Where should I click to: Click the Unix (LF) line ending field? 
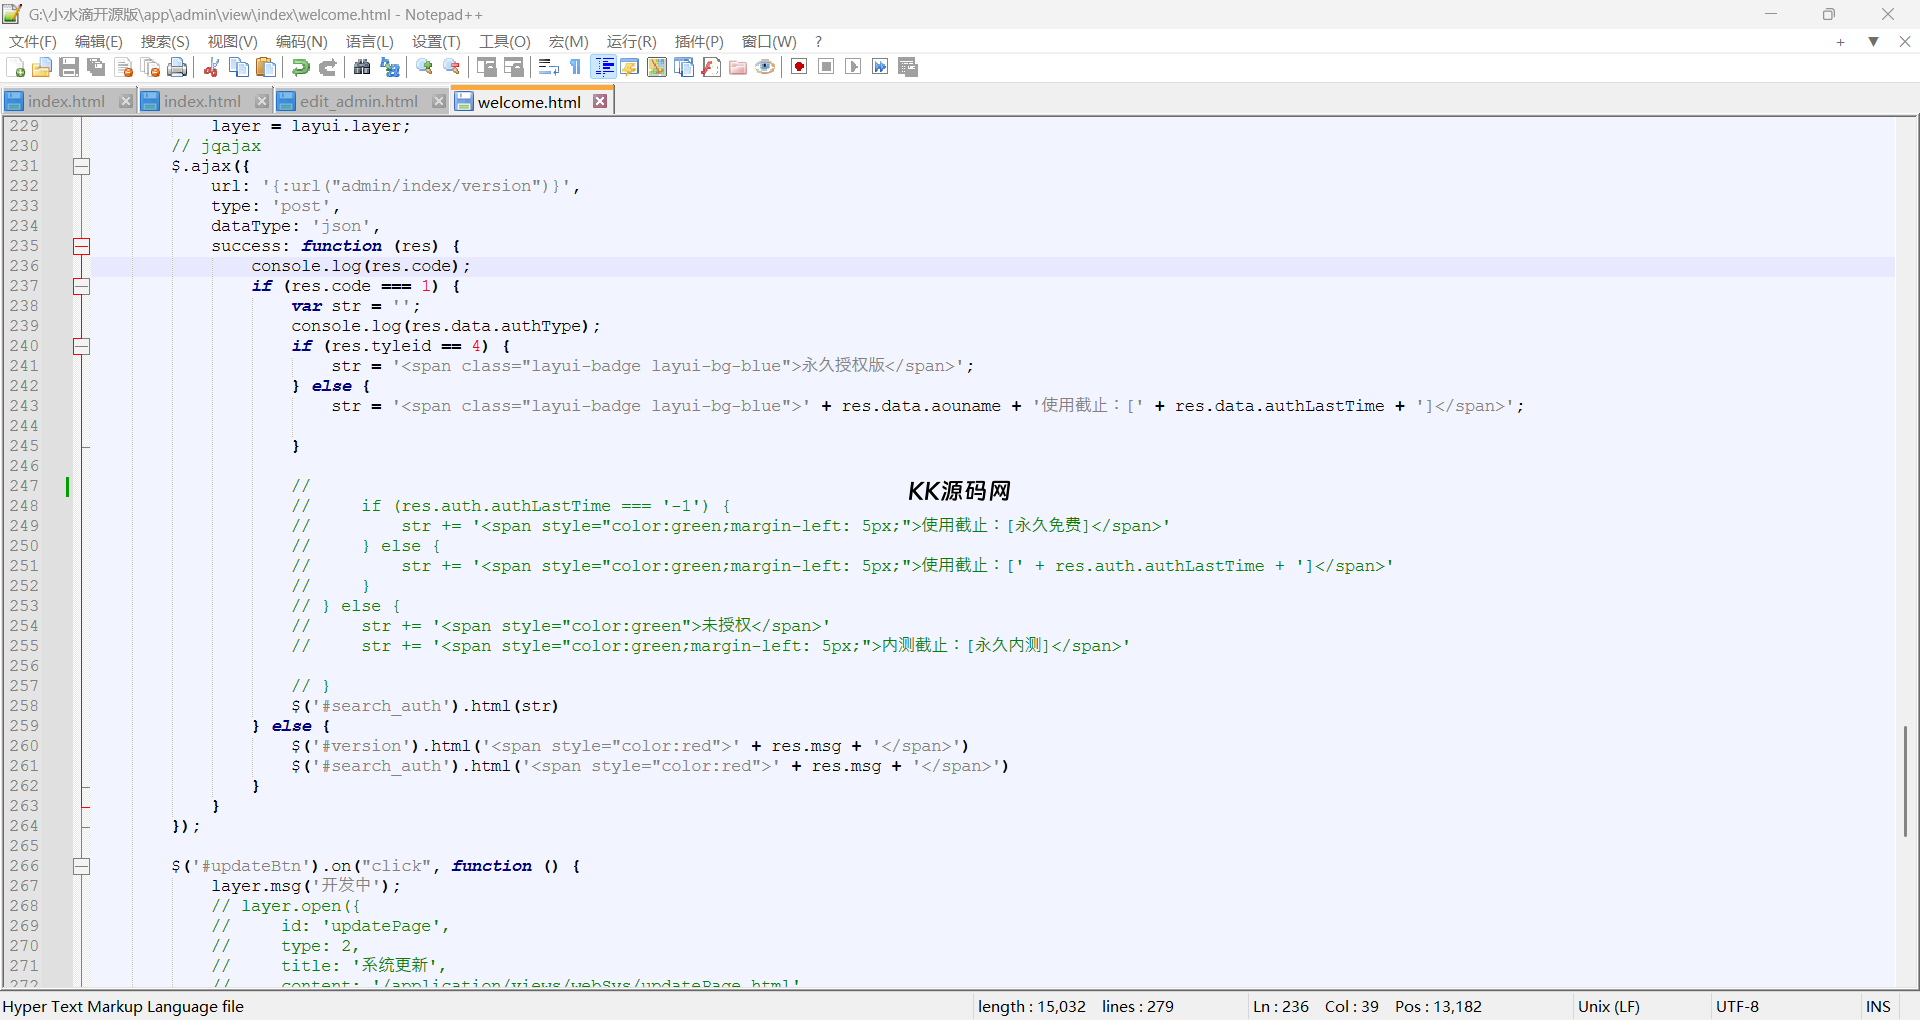[1608, 1006]
